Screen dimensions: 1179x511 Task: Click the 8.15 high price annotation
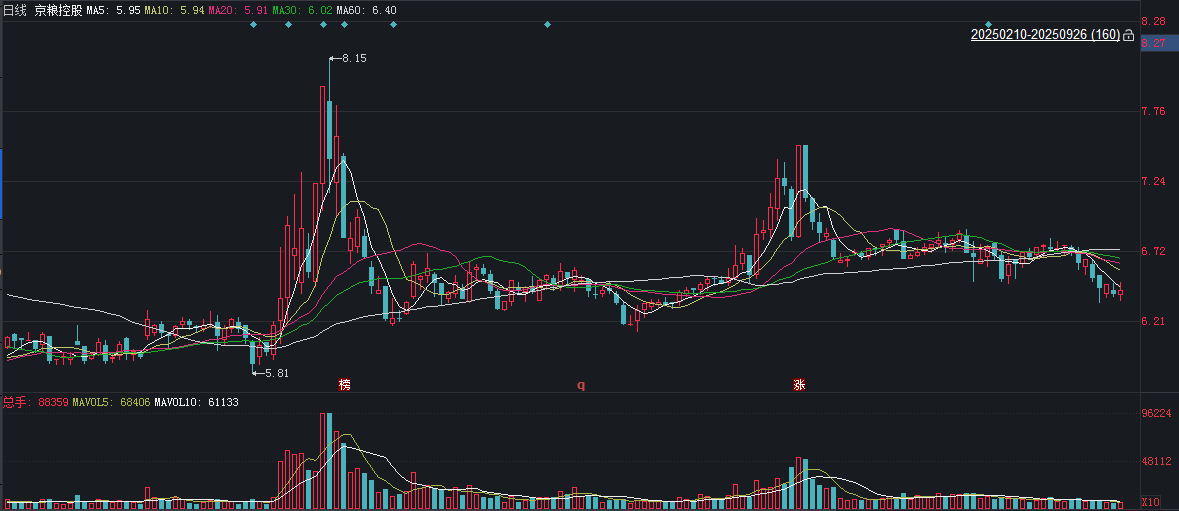pyautogui.click(x=349, y=58)
